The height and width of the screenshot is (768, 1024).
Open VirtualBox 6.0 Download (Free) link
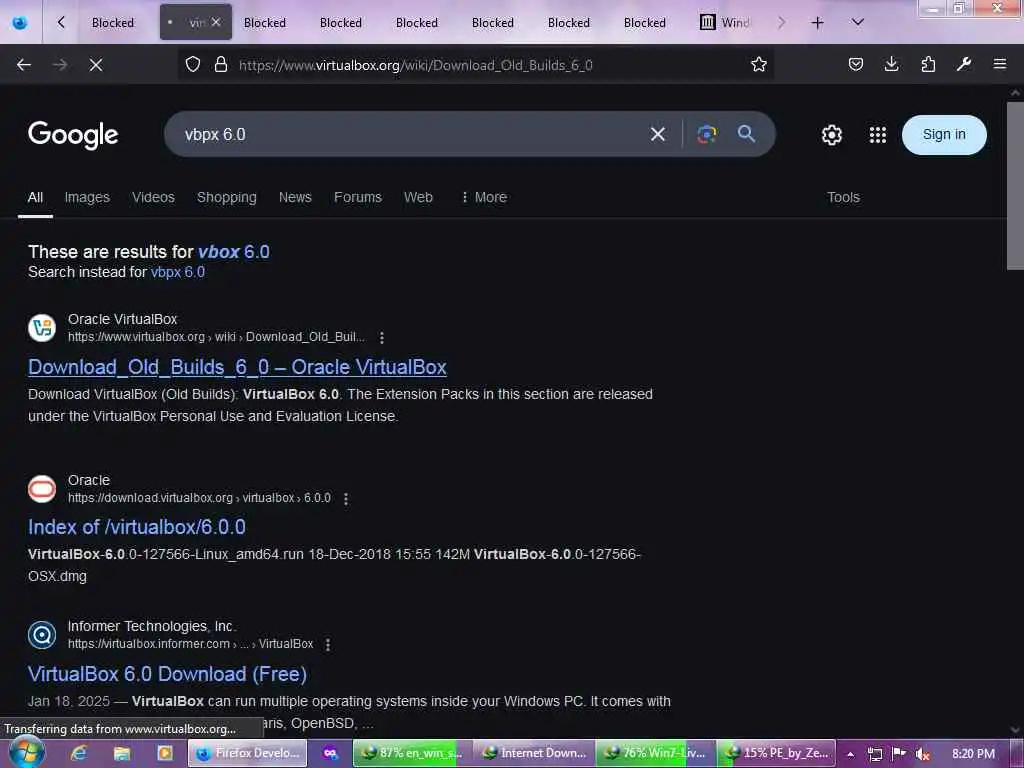point(167,673)
